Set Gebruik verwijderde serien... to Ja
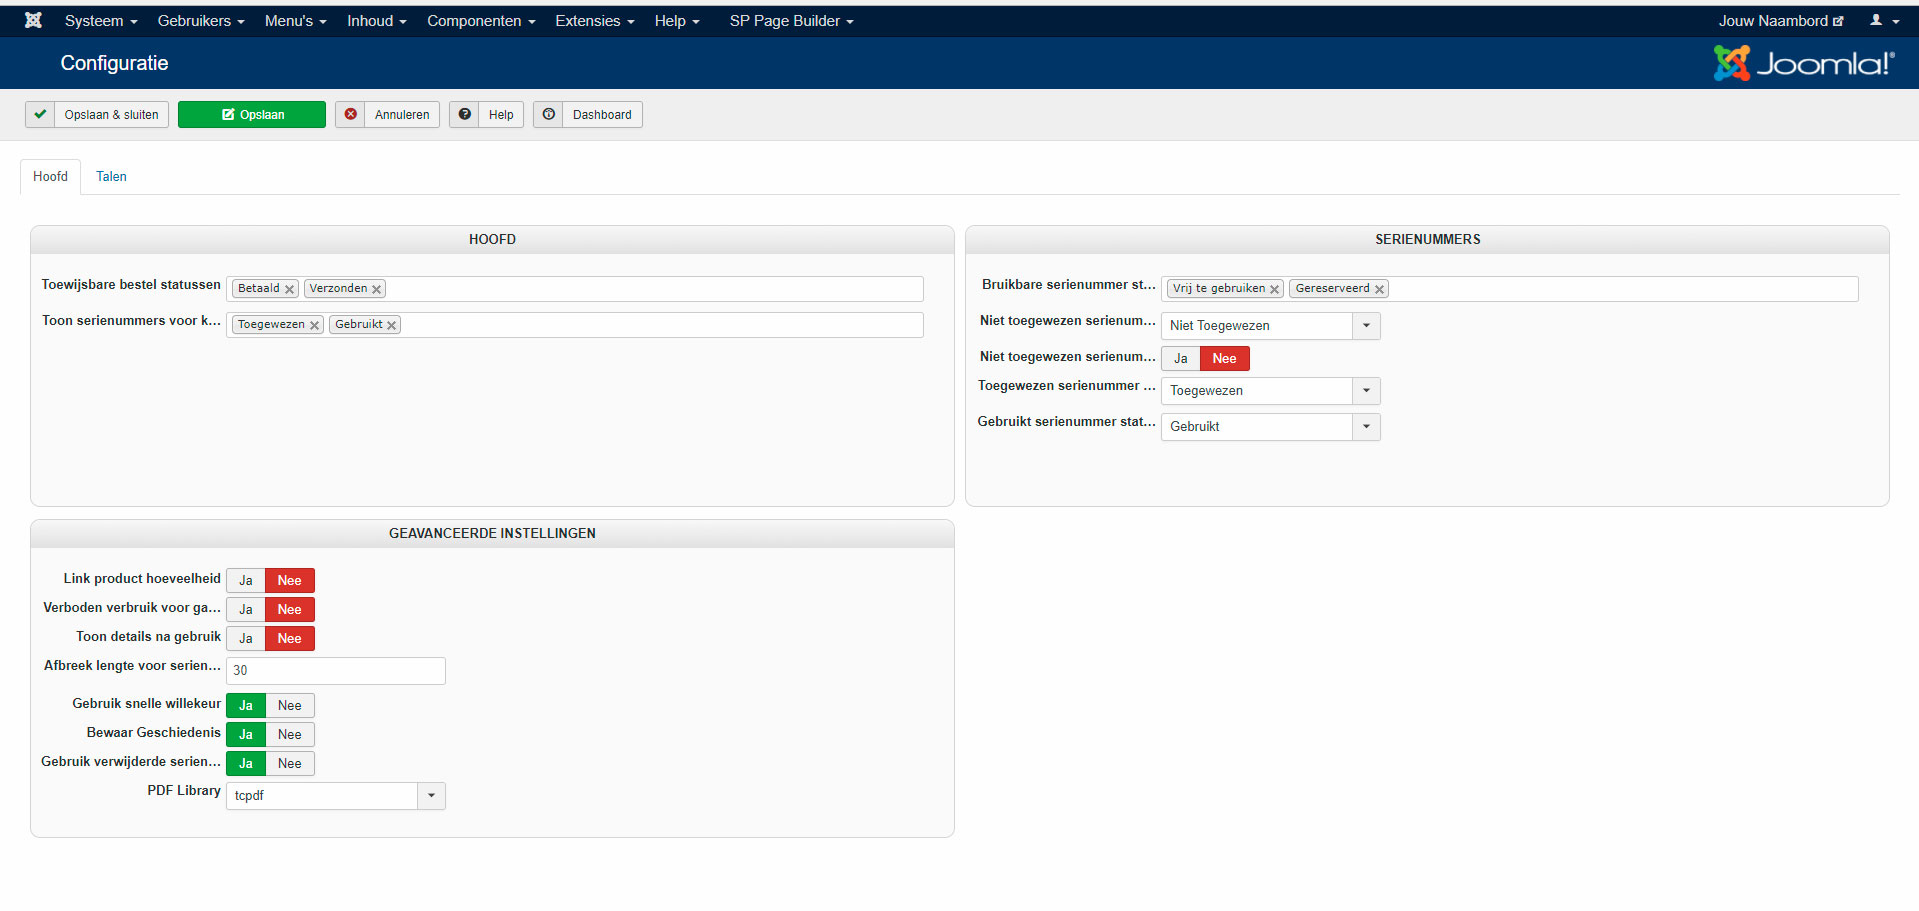Viewport: 1919px width, 911px height. [x=246, y=763]
